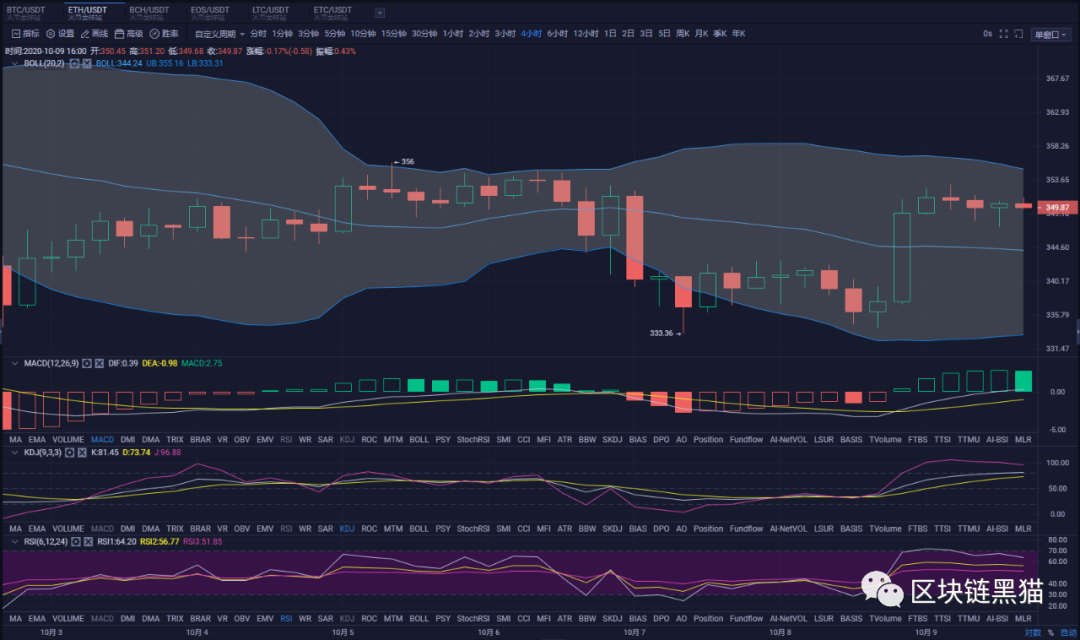Open the 单窗口 window layout dropdown
The height and width of the screenshot is (640, 1080).
pyautogui.click(x=1050, y=34)
